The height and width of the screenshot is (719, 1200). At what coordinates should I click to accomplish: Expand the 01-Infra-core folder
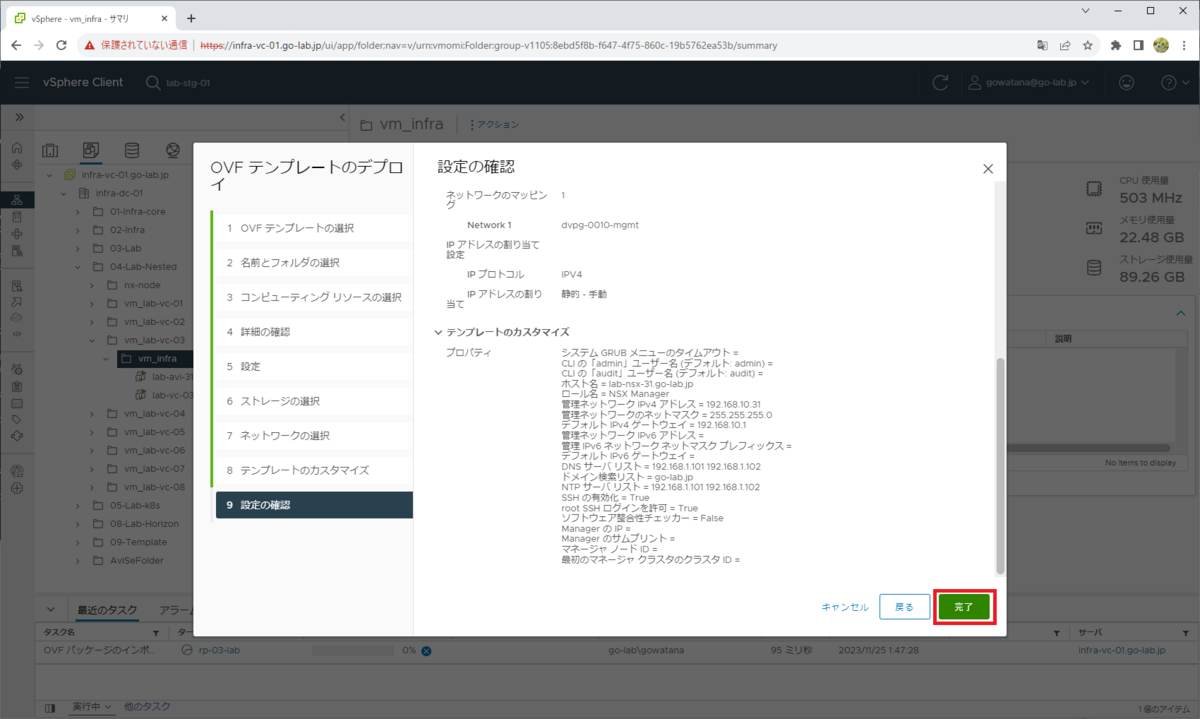[x=78, y=212]
